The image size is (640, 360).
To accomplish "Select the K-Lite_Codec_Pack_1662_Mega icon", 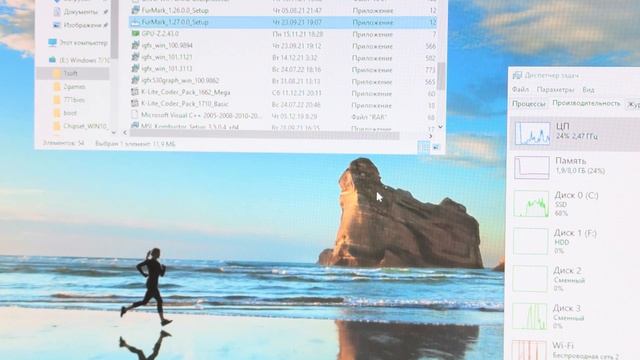I will [x=135, y=92].
